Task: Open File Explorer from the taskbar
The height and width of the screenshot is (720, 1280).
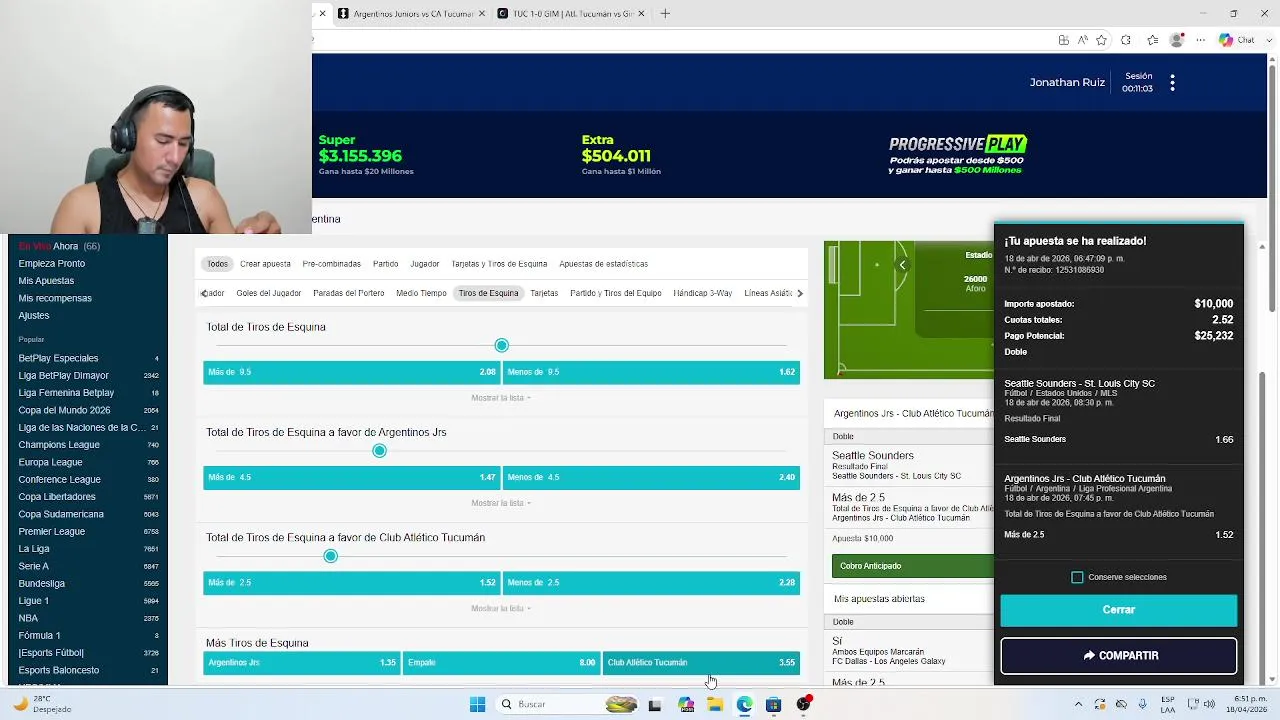Action: click(715, 704)
